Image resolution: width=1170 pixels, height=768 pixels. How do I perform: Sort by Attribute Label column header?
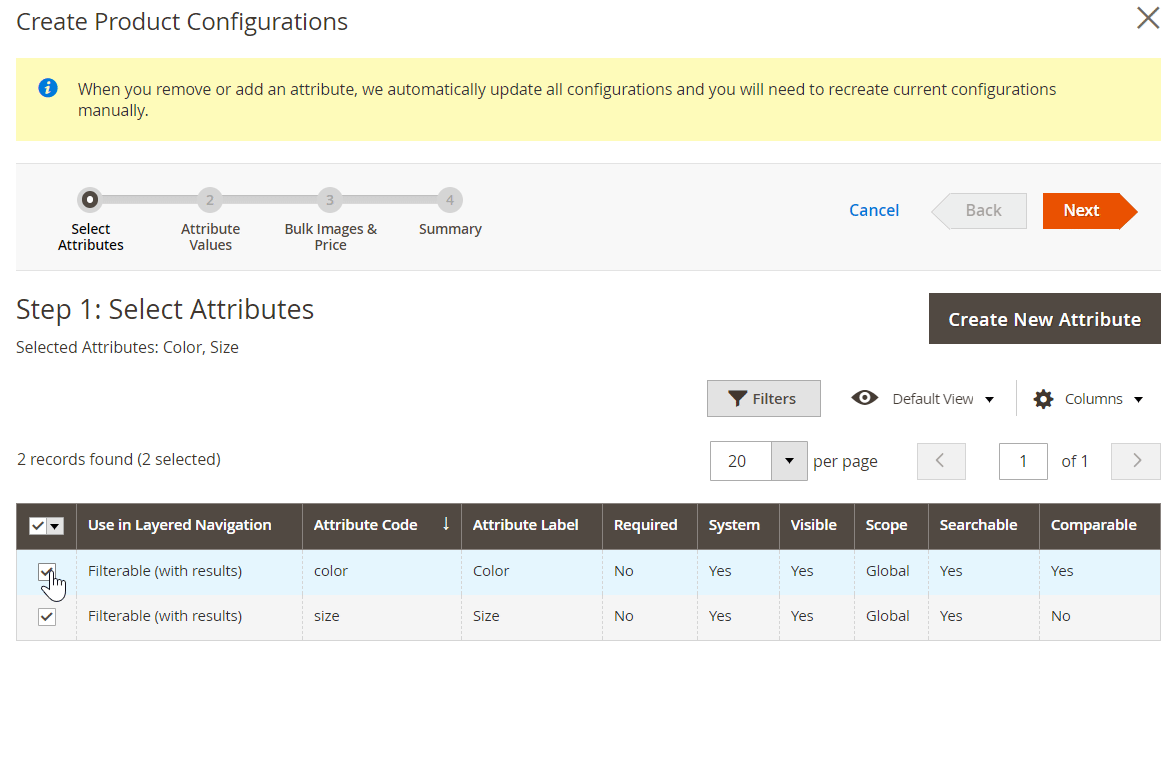click(532, 525)
